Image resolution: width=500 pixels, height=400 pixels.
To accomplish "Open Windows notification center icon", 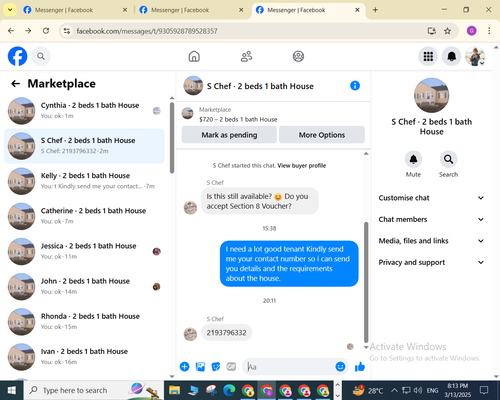I will 484,390.
